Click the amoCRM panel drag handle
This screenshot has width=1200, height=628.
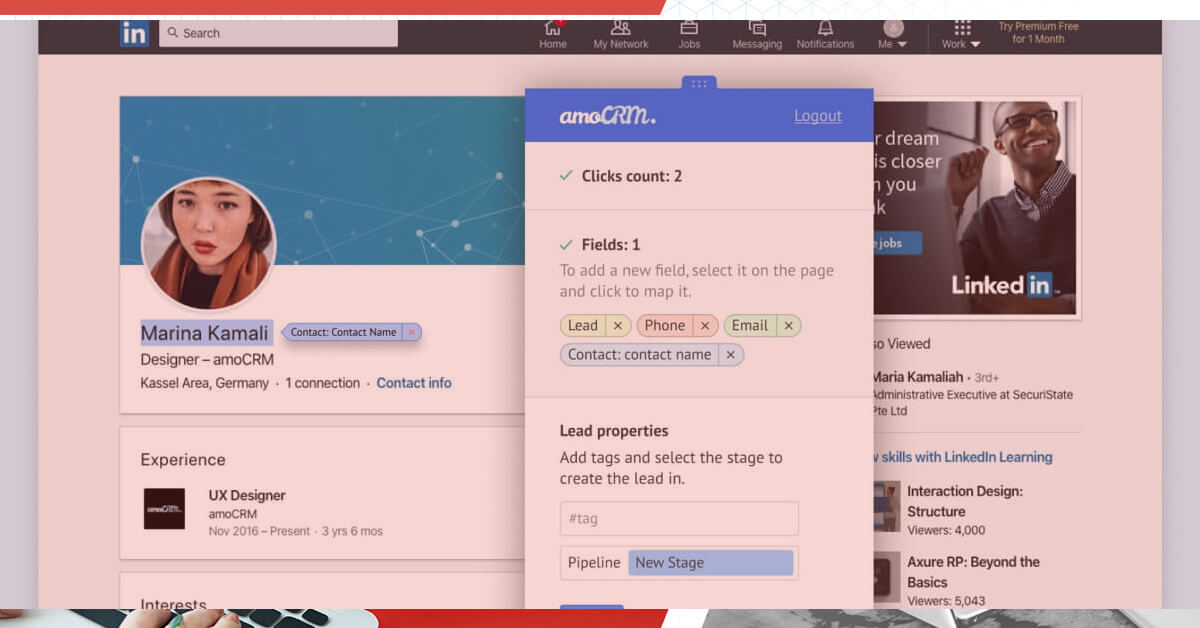coord(699,83)
